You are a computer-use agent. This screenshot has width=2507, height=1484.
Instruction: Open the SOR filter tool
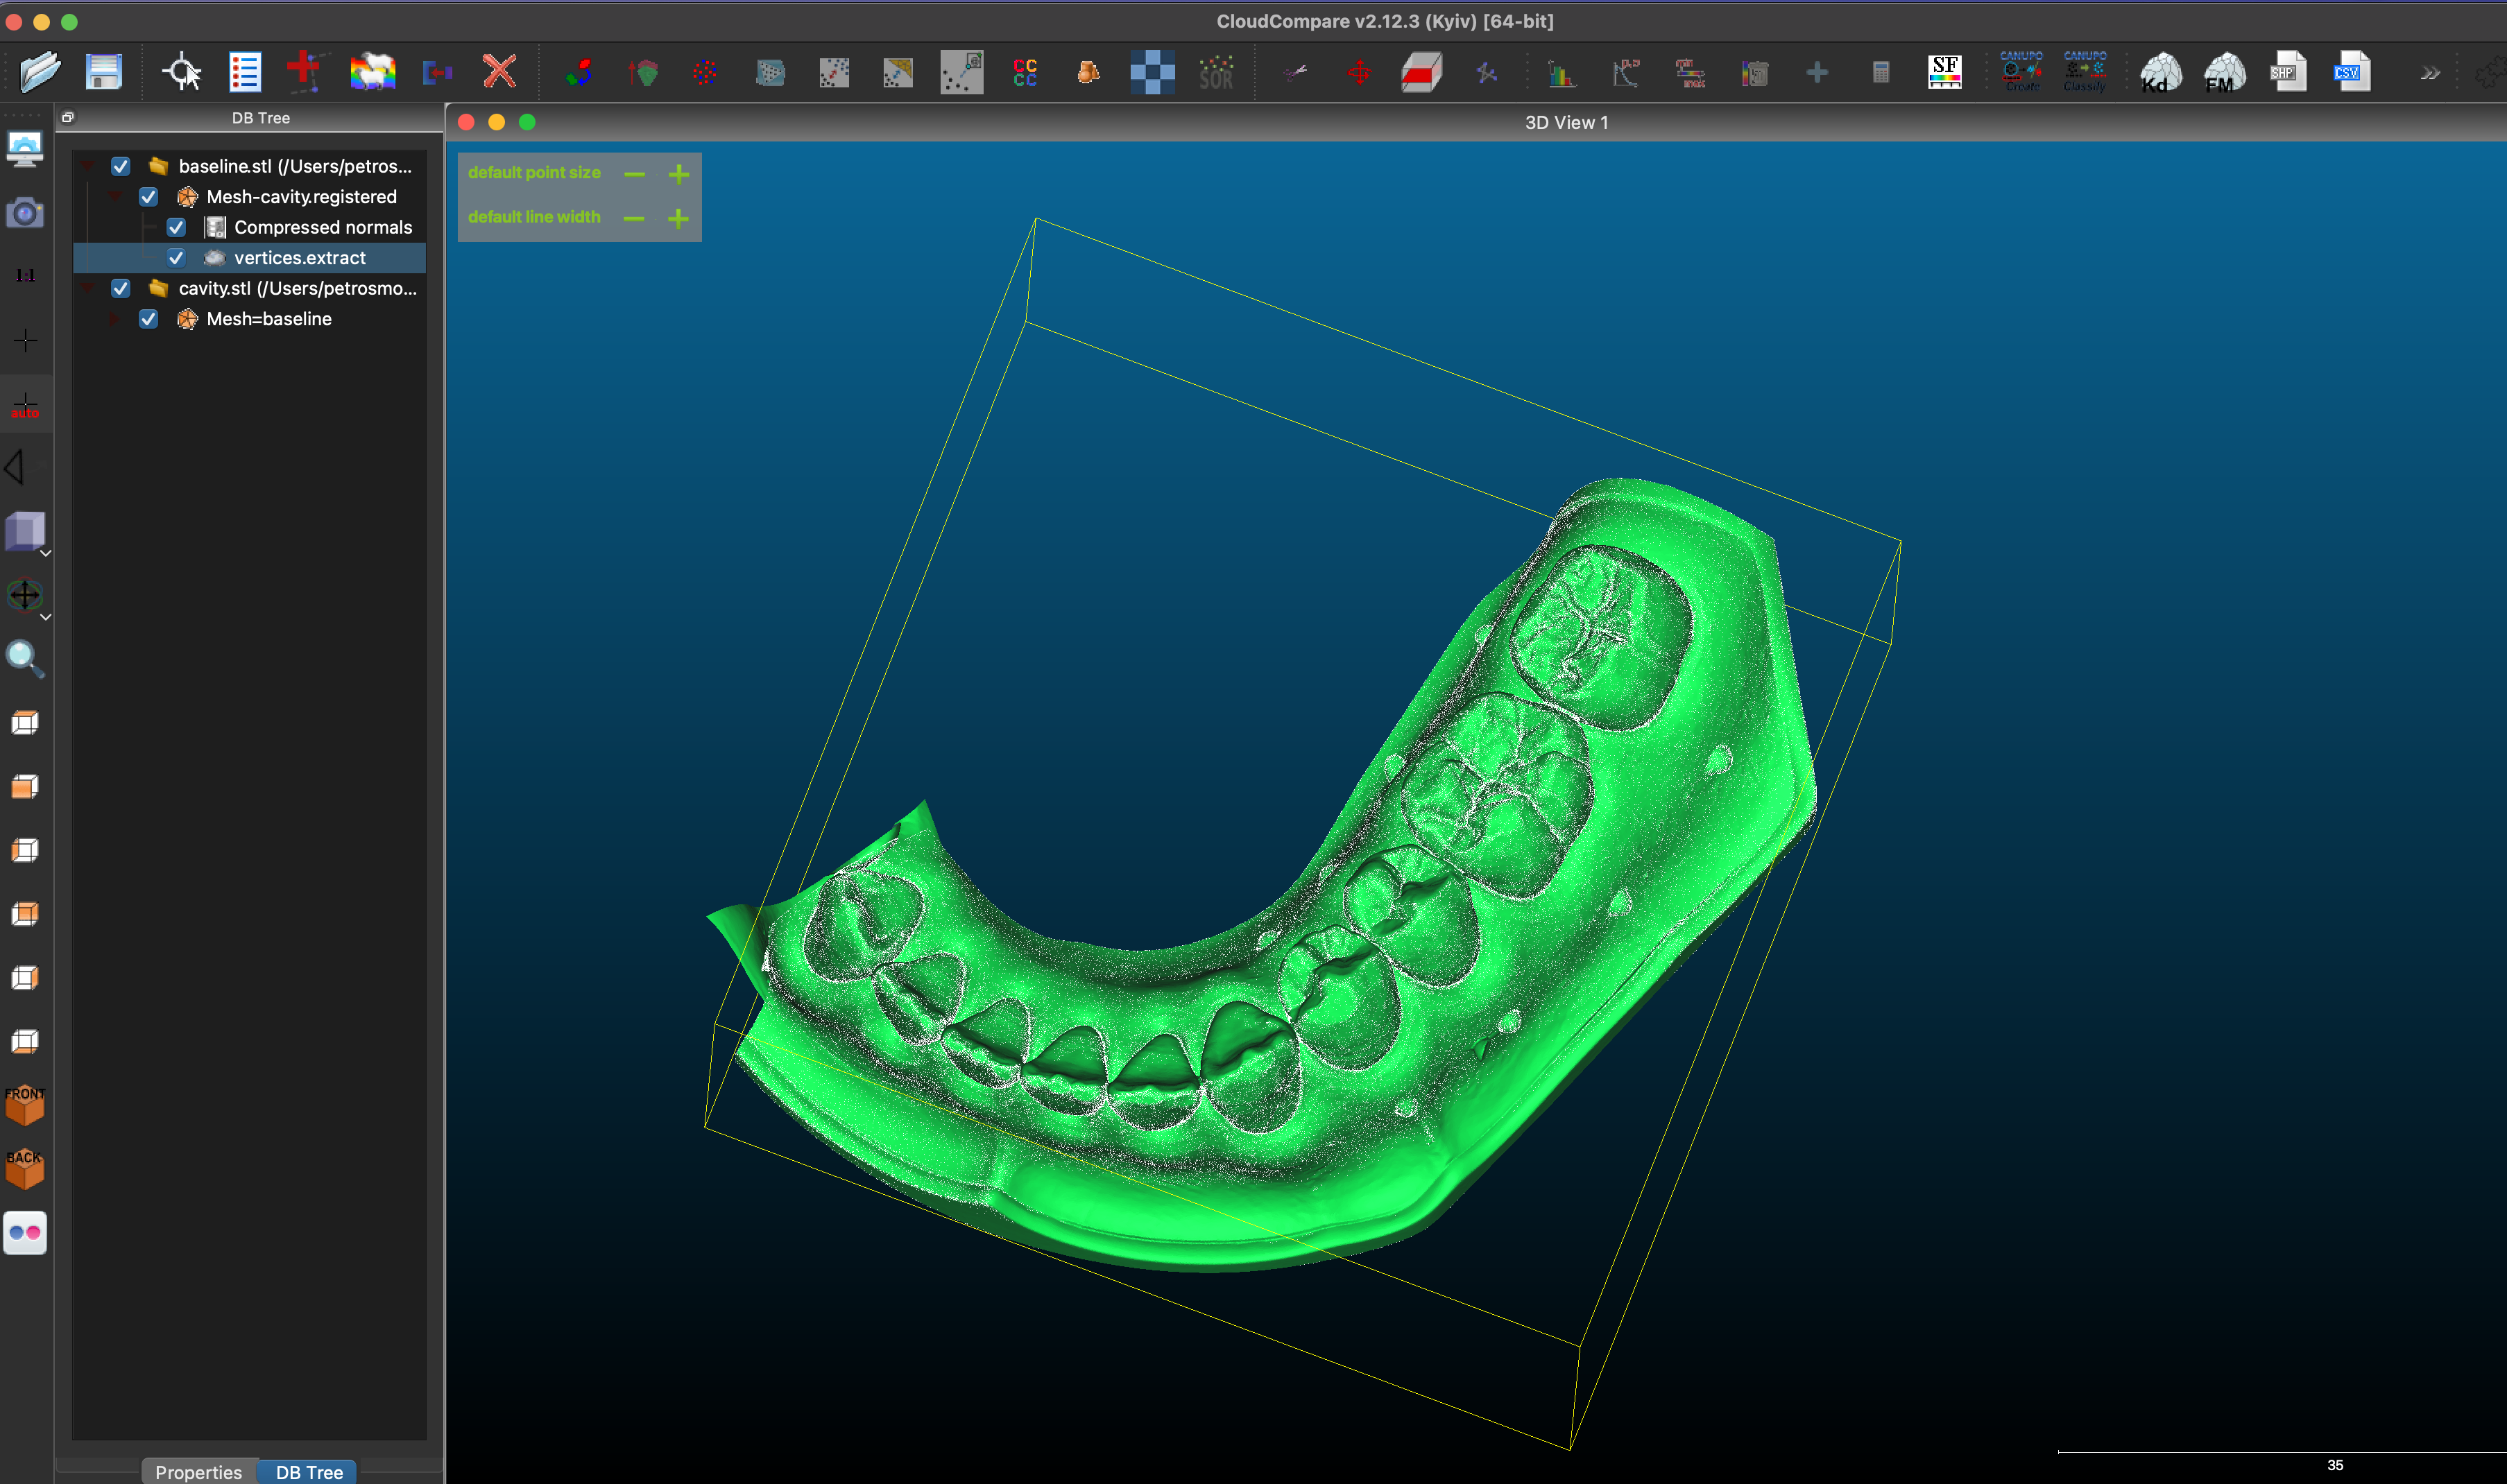pos(1216,72)
